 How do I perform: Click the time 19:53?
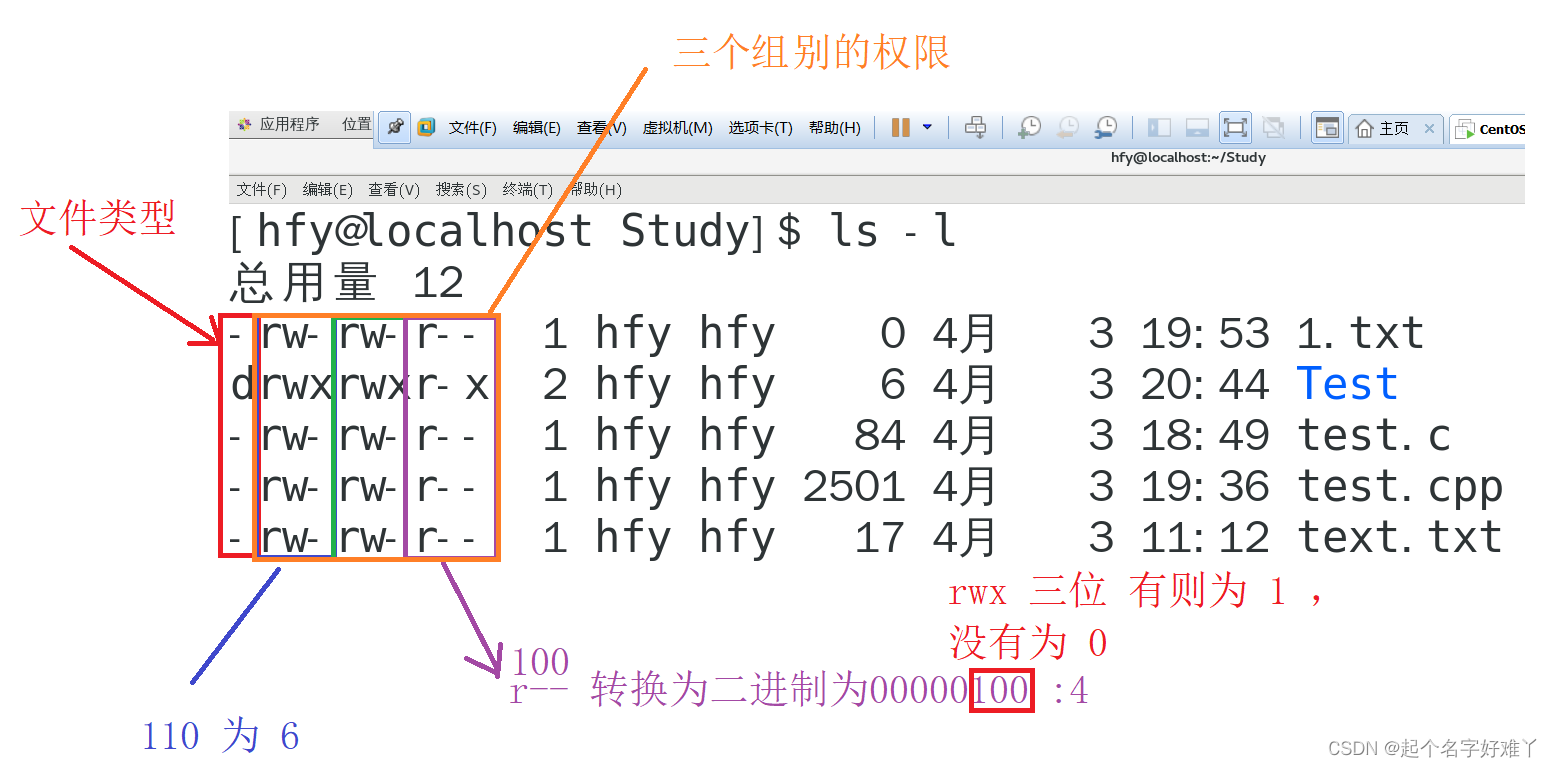[x=1205, y=334]
